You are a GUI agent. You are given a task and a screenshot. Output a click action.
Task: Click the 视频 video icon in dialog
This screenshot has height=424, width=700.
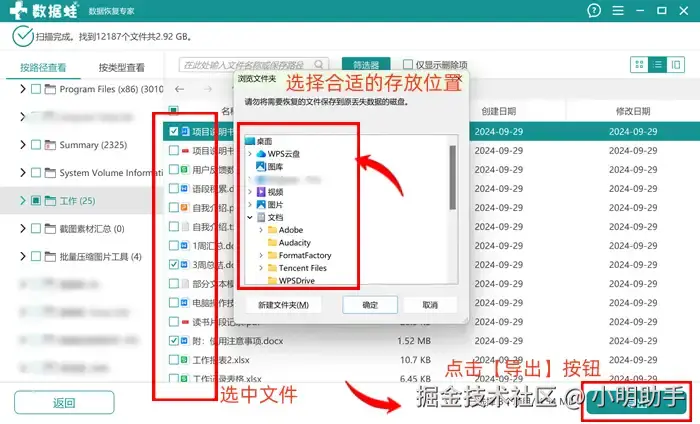click(261, 192)
